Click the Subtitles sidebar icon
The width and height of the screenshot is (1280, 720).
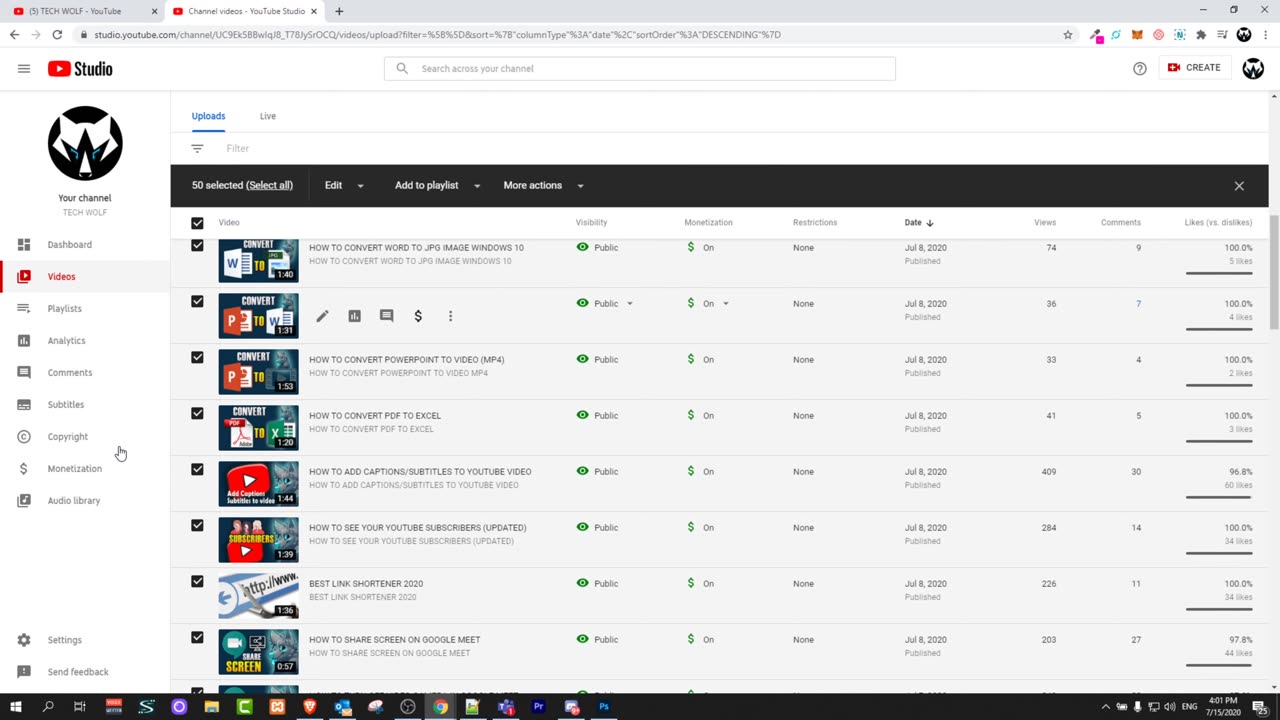tap(24, 404)
